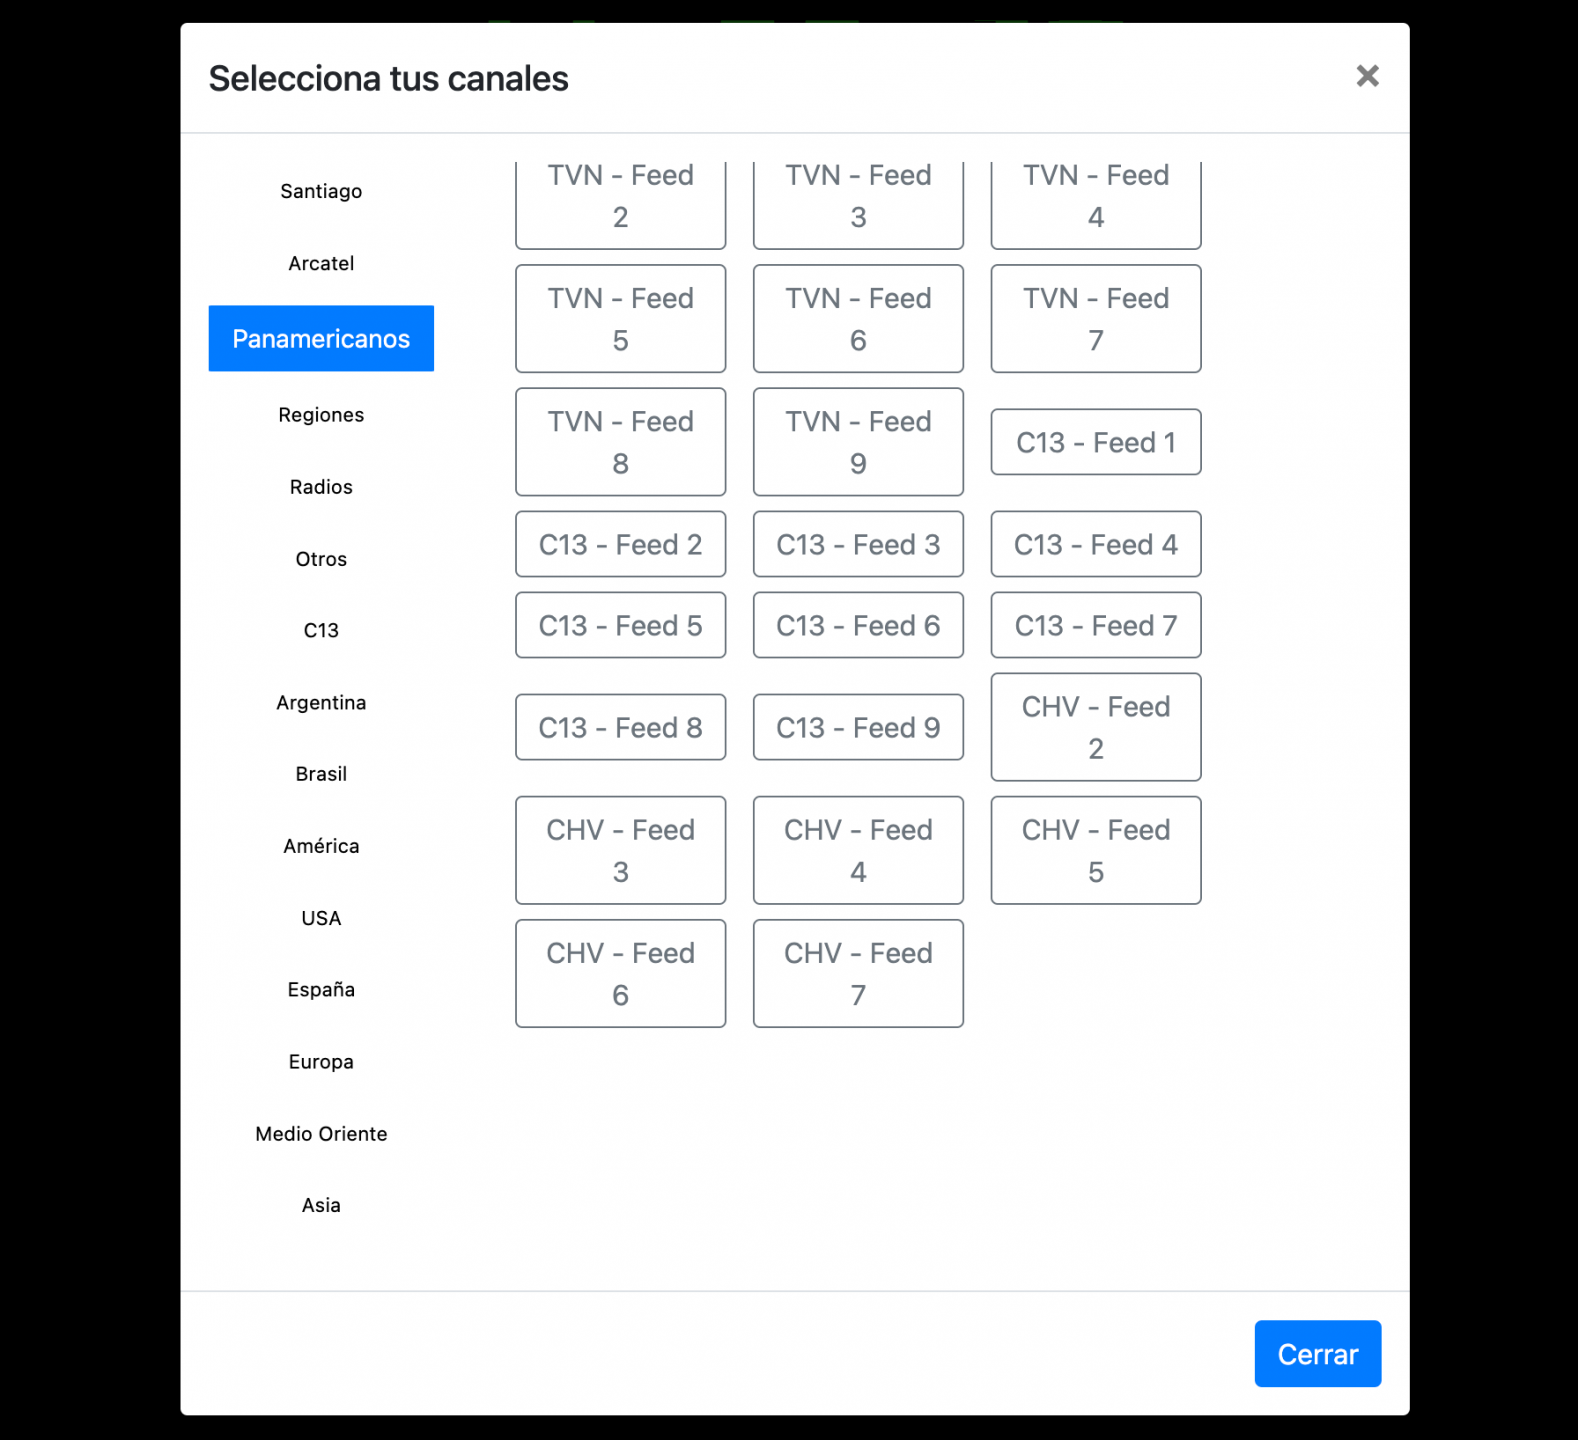Select the Medio Oriente category
Screen dimensions: 1578x1440
click(321, 1133)
